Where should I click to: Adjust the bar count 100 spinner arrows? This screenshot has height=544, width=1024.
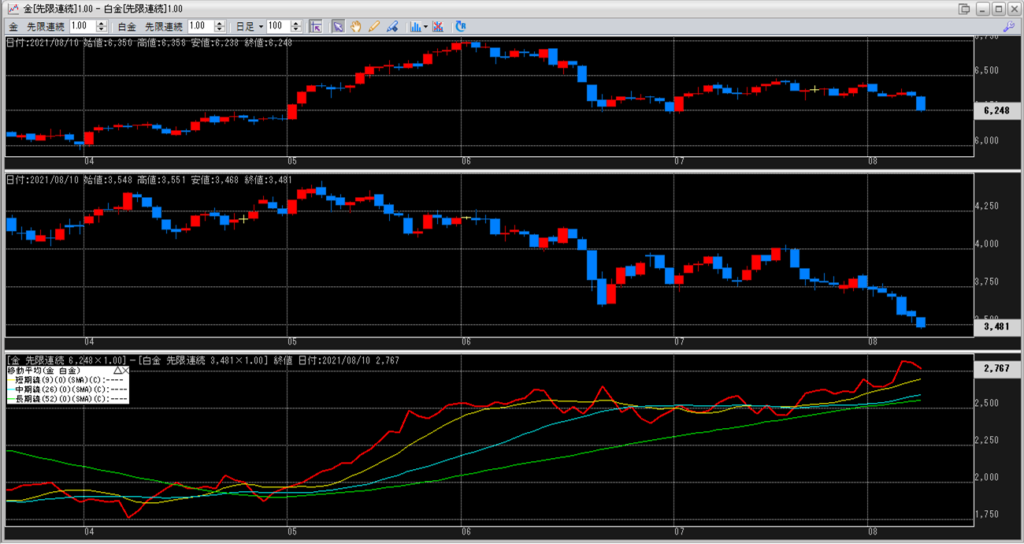(296, 25)
